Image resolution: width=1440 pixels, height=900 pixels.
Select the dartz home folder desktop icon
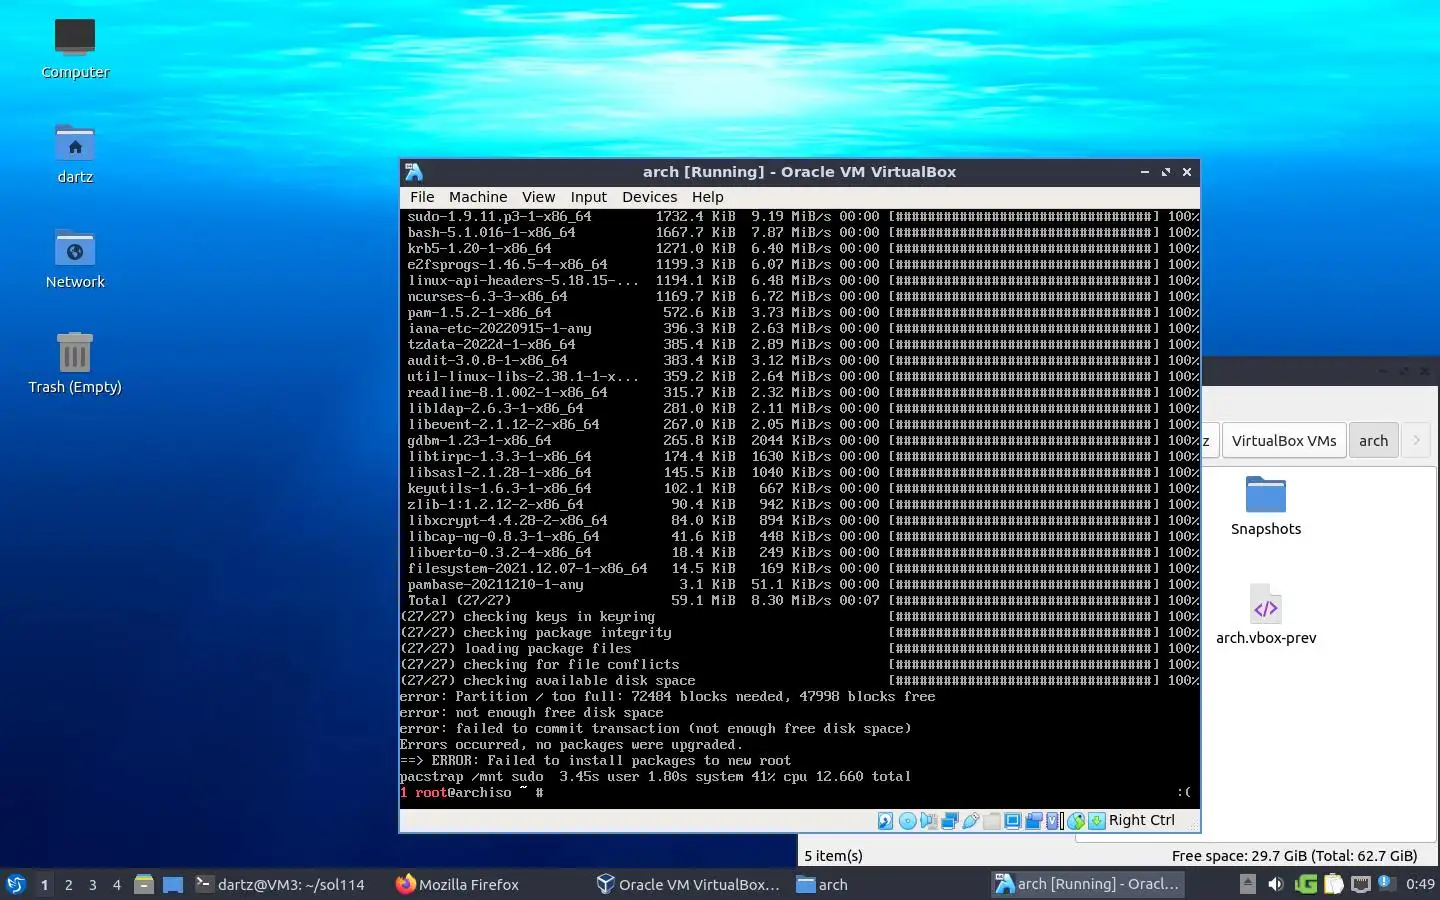75,153
